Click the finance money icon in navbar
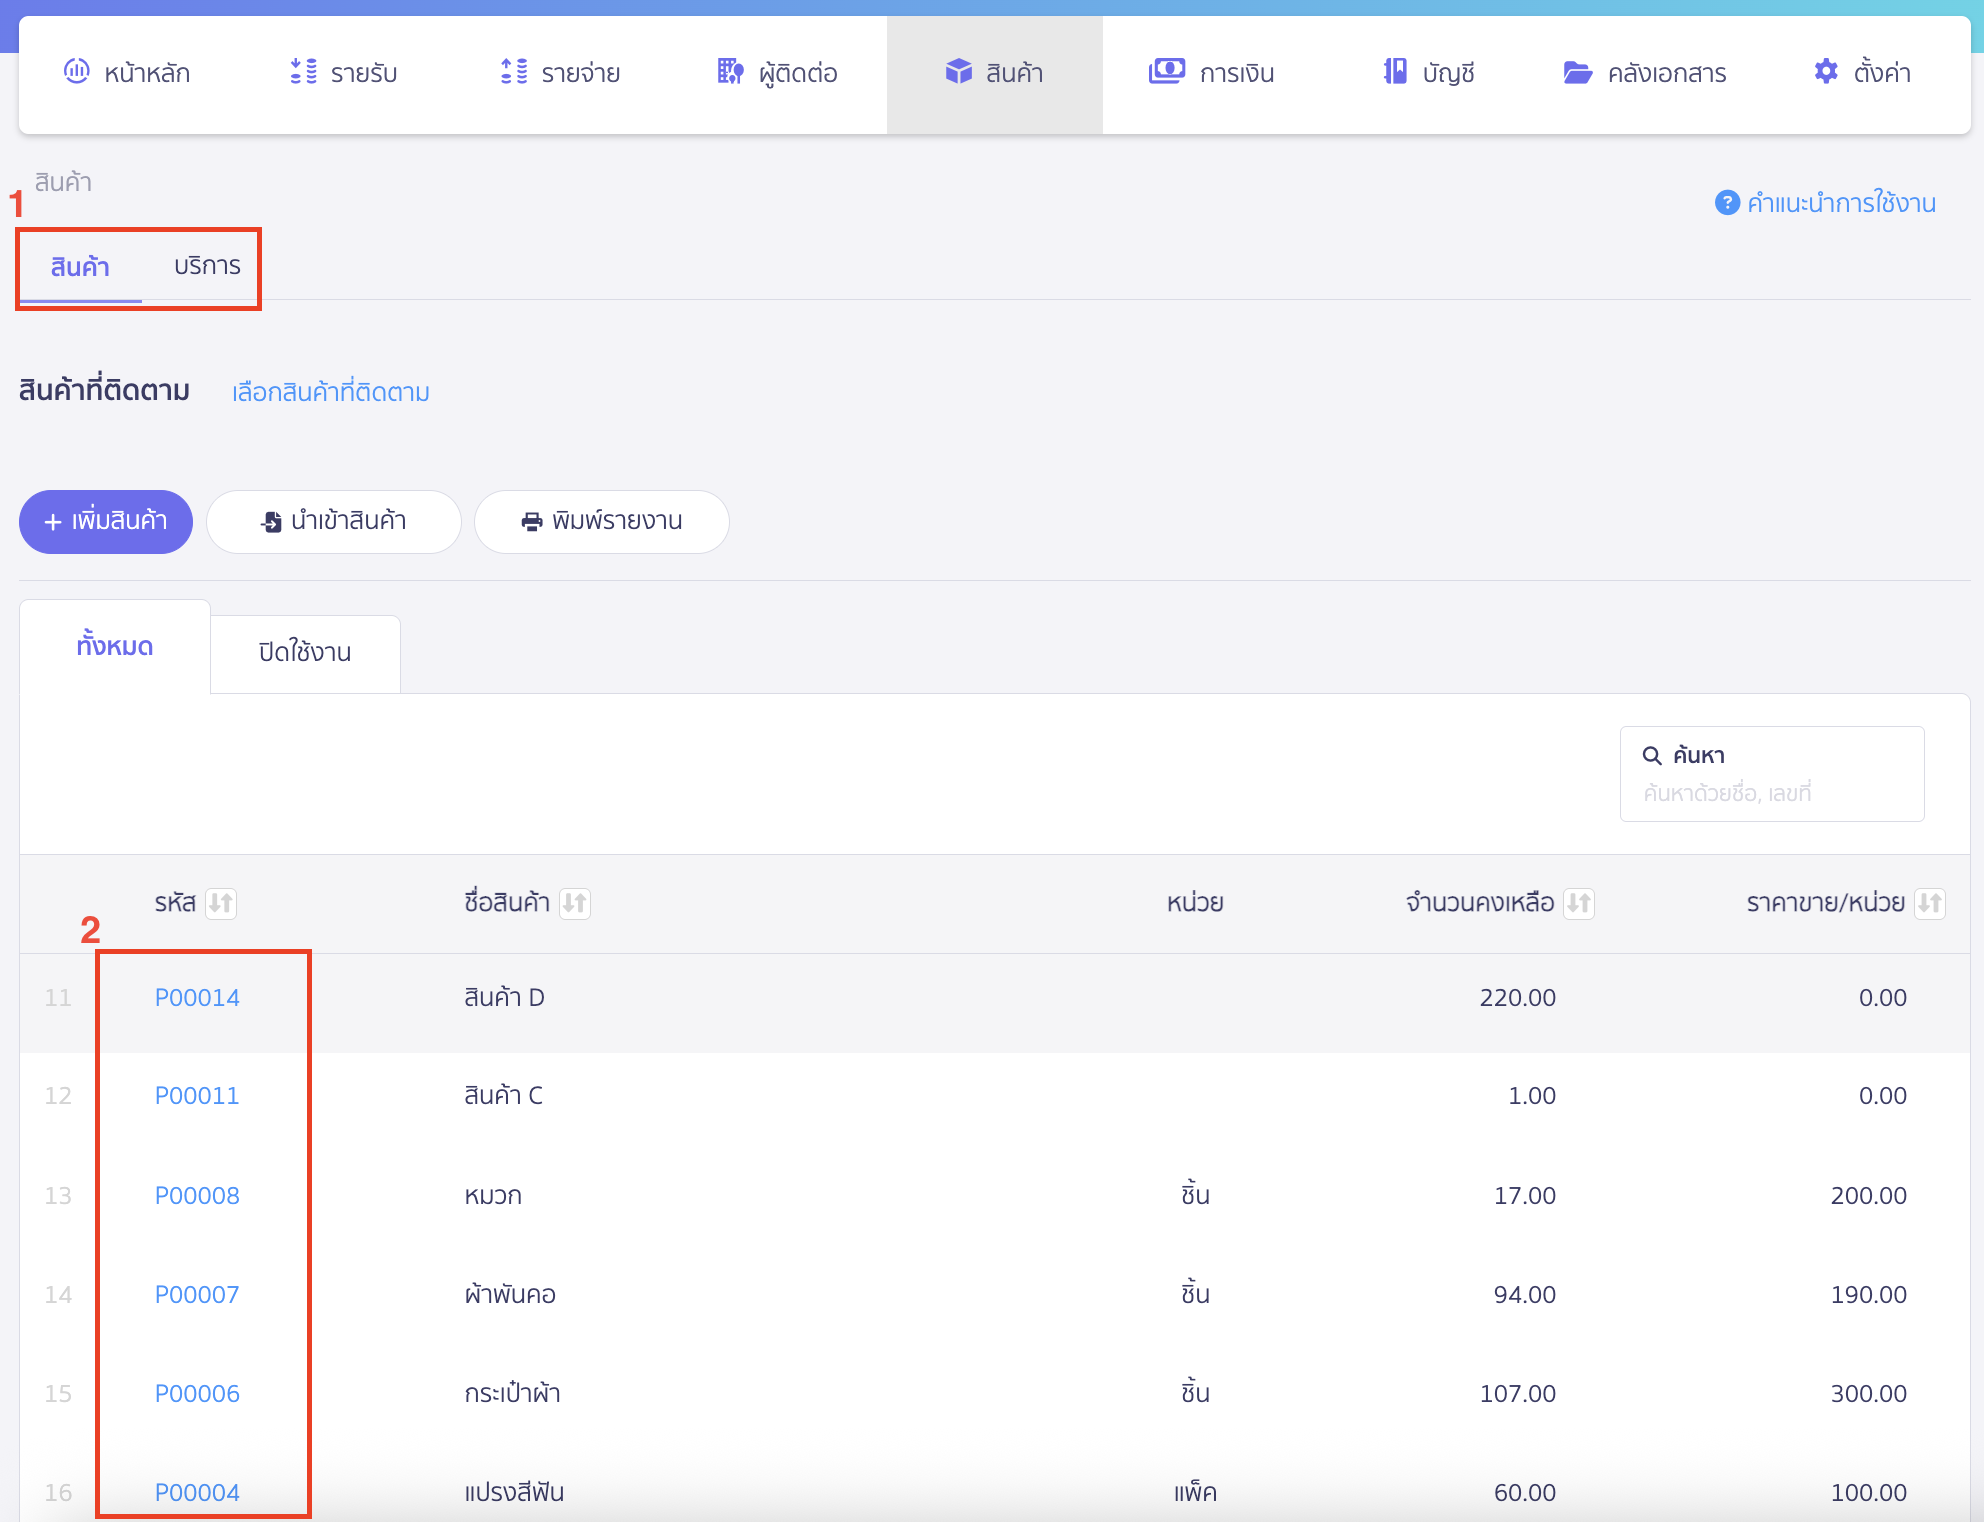The height and width of the screenshot is (1522, 1984). point(1166,71)
